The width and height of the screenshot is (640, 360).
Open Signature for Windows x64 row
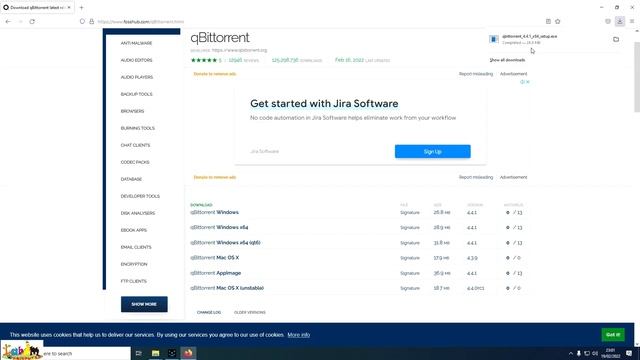(x=410, y=227)
